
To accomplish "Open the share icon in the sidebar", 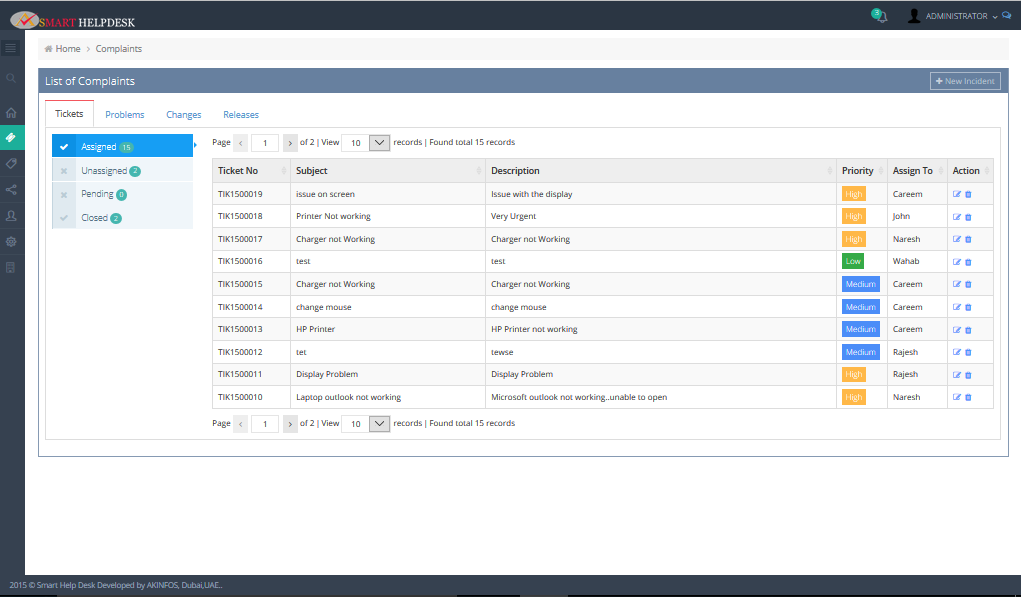I will point(11,189).
